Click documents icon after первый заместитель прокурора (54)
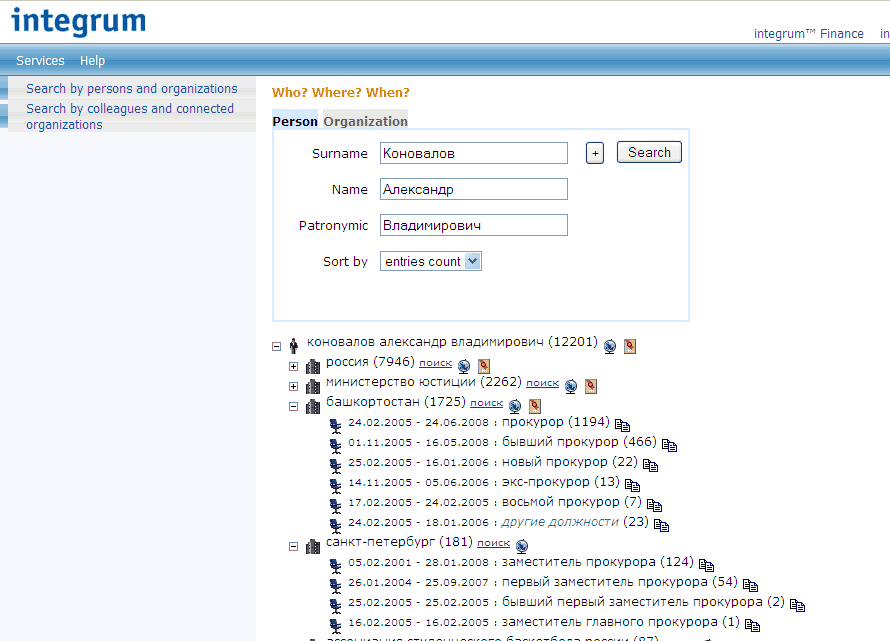This screenshot has height=641, width=890. (x=750, y=585)
